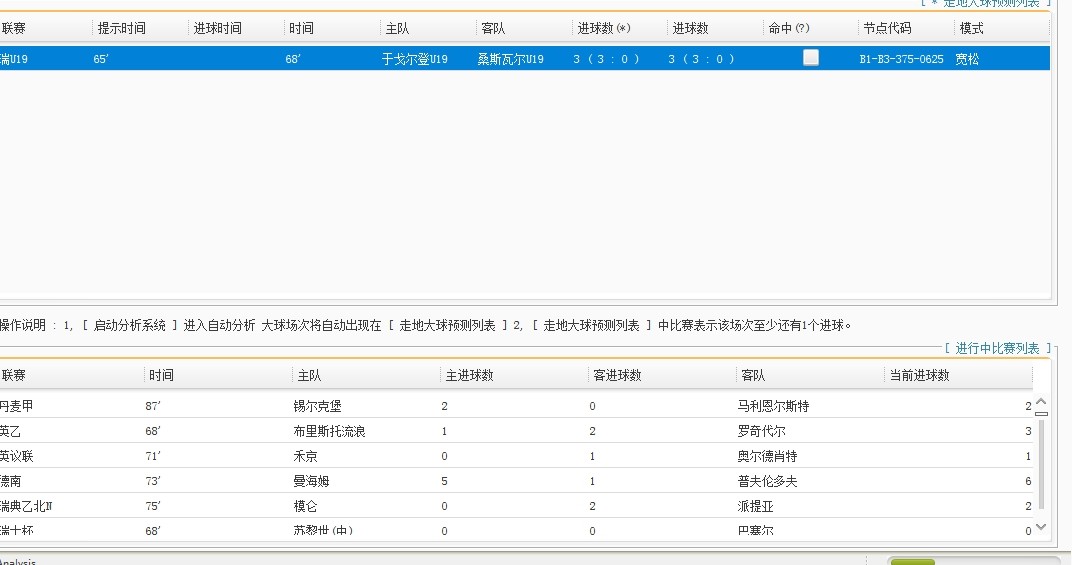The image size is (1072, 565).
Task: Click the 巴塞尔 away team cell
Action: point(755,530)
